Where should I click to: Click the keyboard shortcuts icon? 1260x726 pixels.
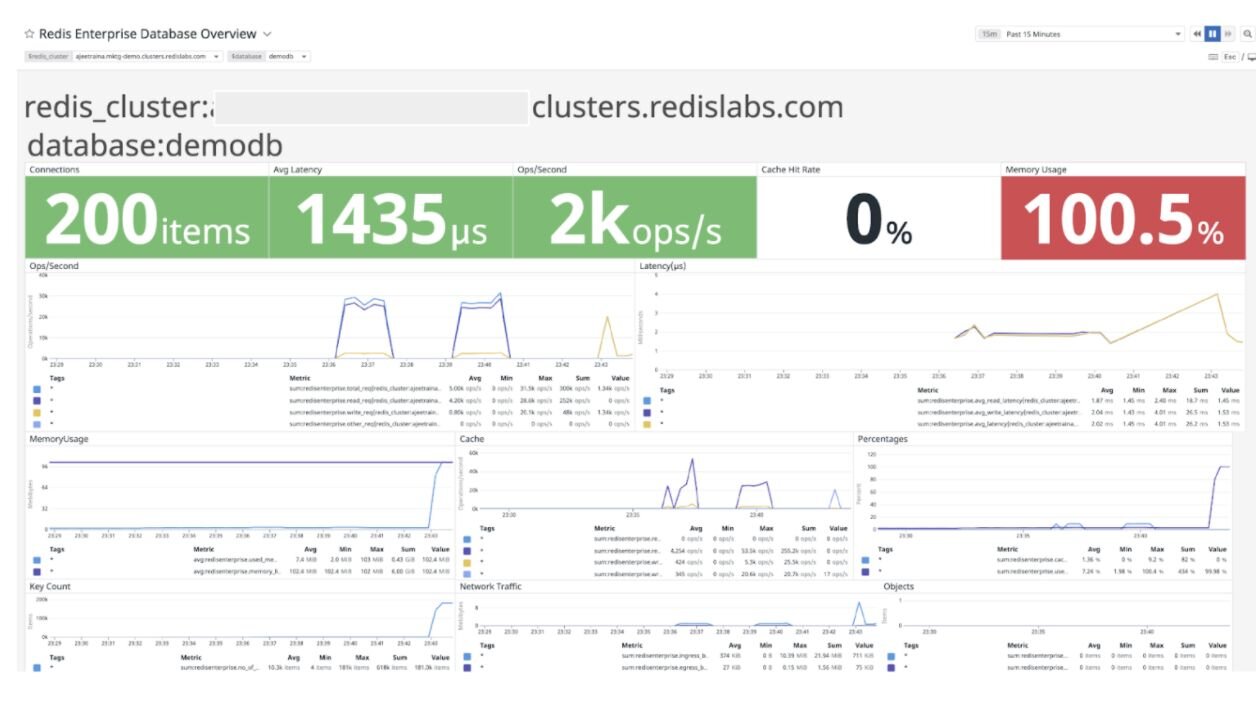pos(1213,57)
